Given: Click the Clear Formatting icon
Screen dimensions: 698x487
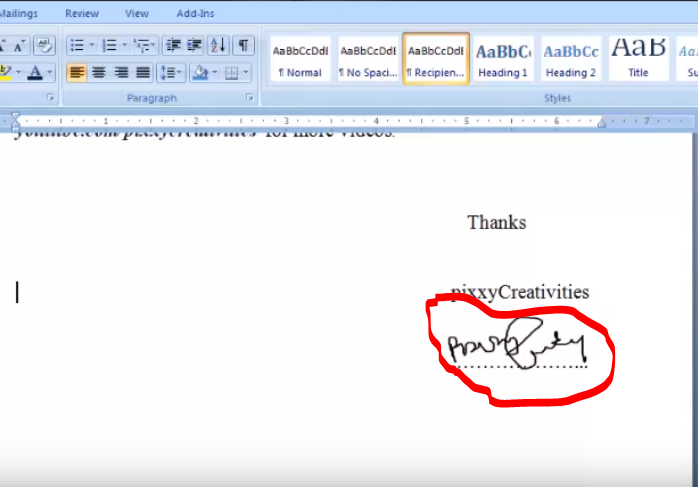Looking at the screenshot, I should coord(44,45).
